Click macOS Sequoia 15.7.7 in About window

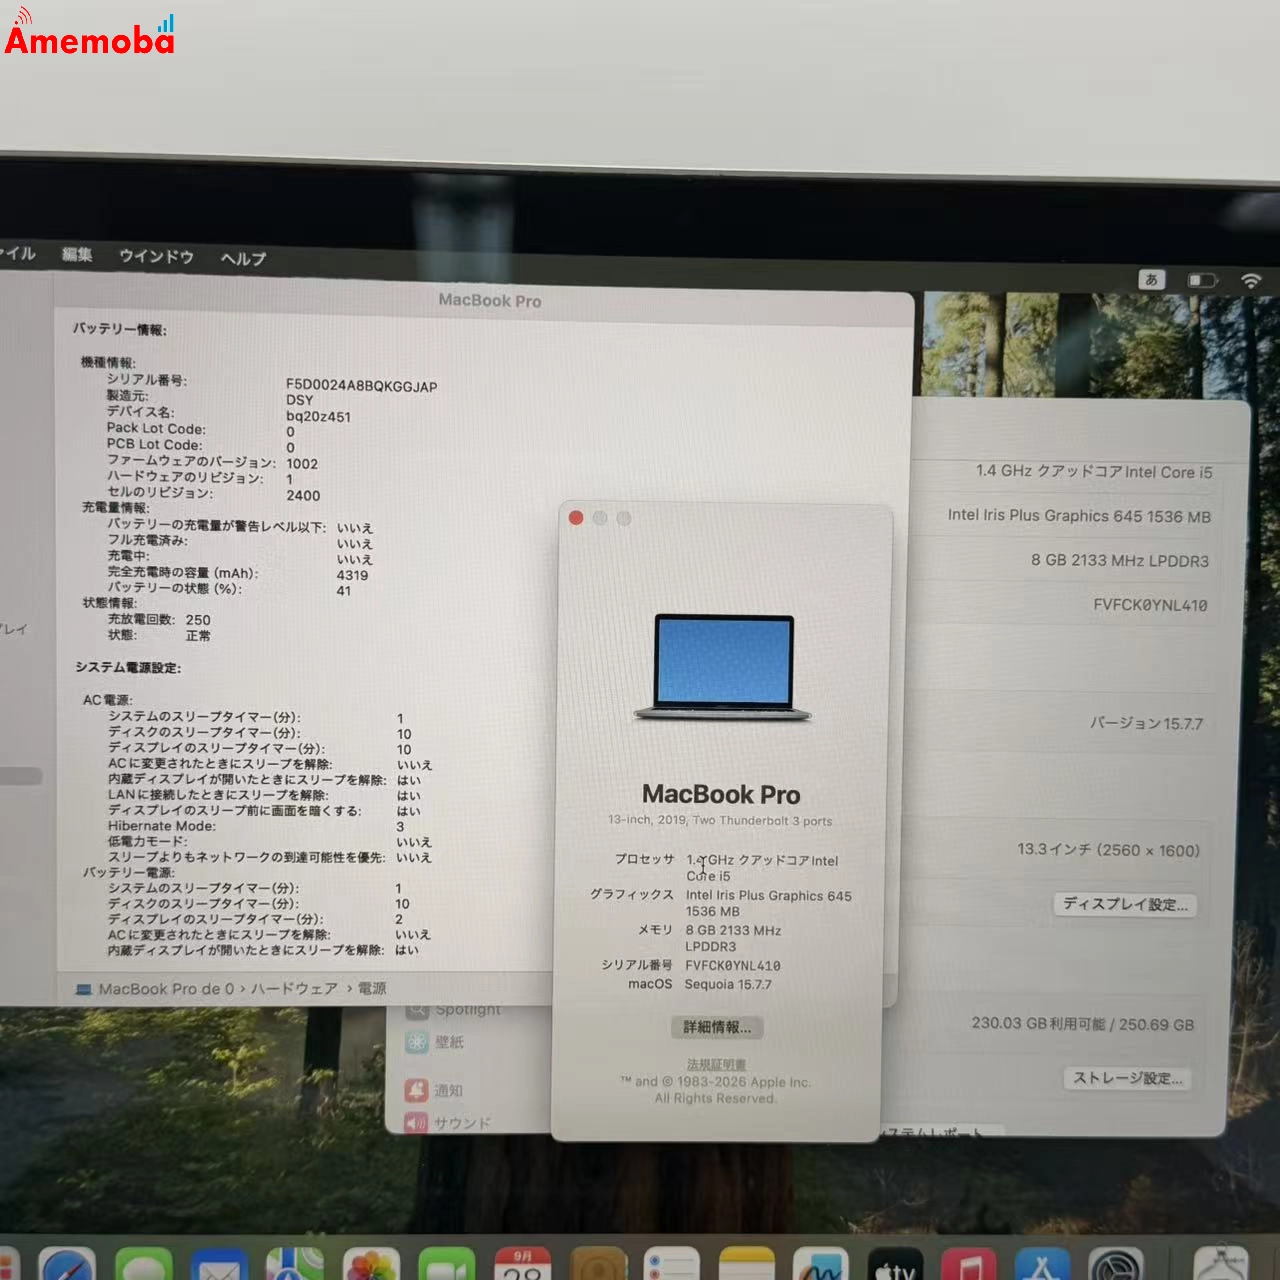coord(728,984)
